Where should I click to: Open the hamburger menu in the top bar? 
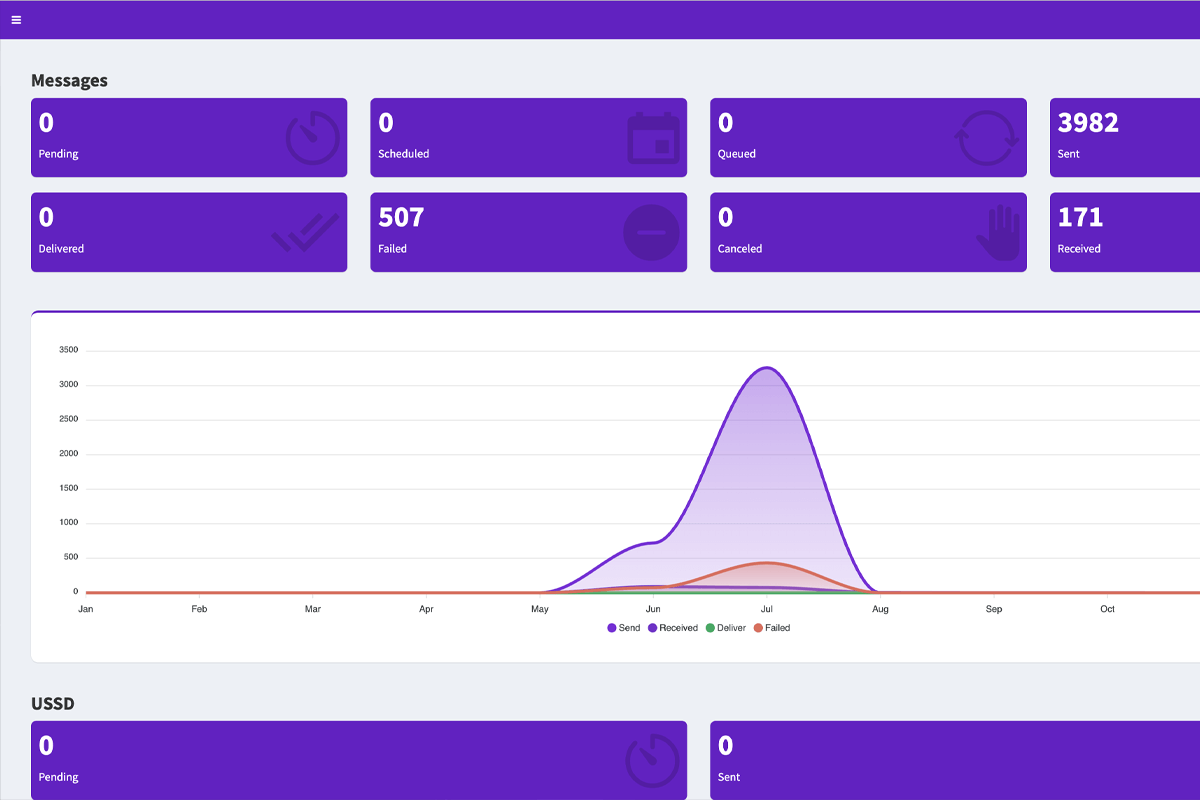pos(16,20)
